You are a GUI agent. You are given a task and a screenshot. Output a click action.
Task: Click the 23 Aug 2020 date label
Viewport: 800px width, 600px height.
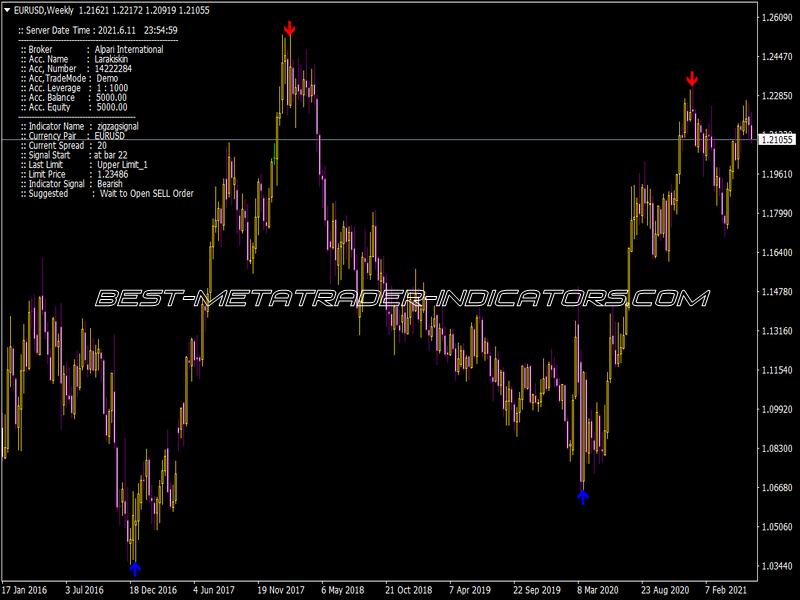(x=665, y=590)
